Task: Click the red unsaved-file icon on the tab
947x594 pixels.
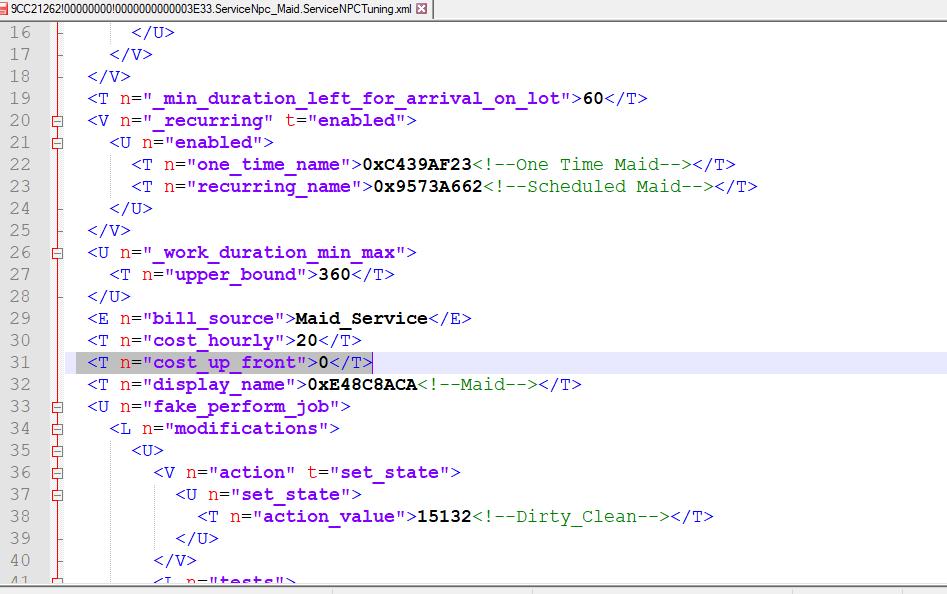Action: tap(5, 9)
